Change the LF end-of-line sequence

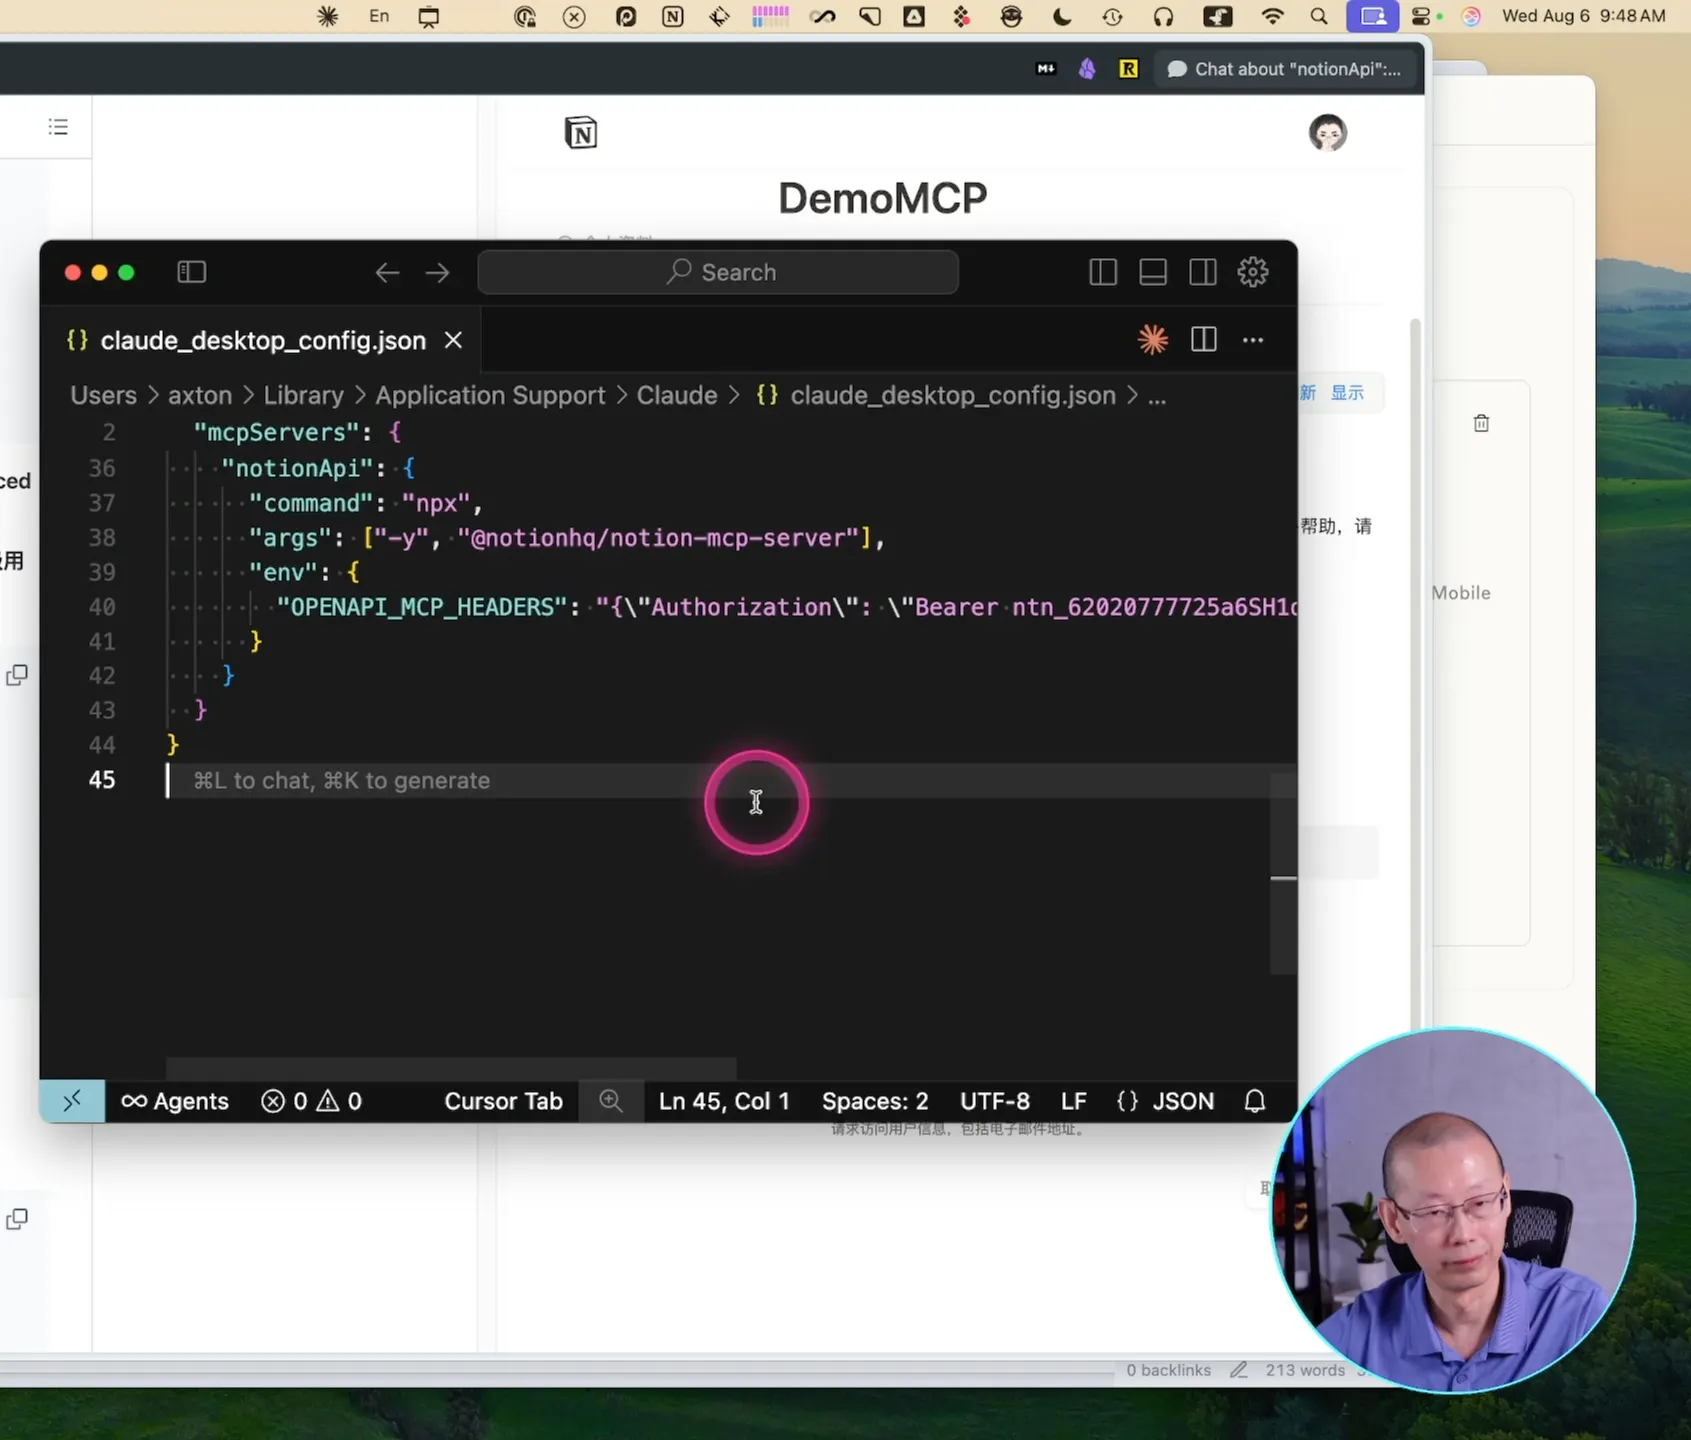1074,1101
